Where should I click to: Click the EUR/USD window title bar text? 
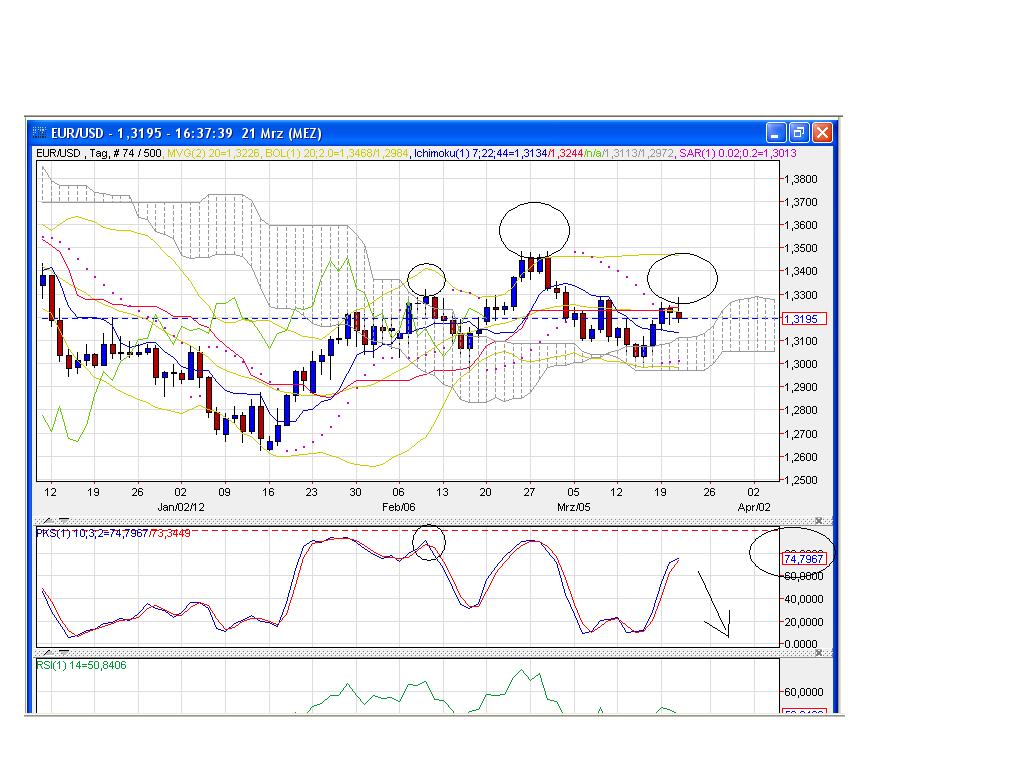tap(186, 133)
